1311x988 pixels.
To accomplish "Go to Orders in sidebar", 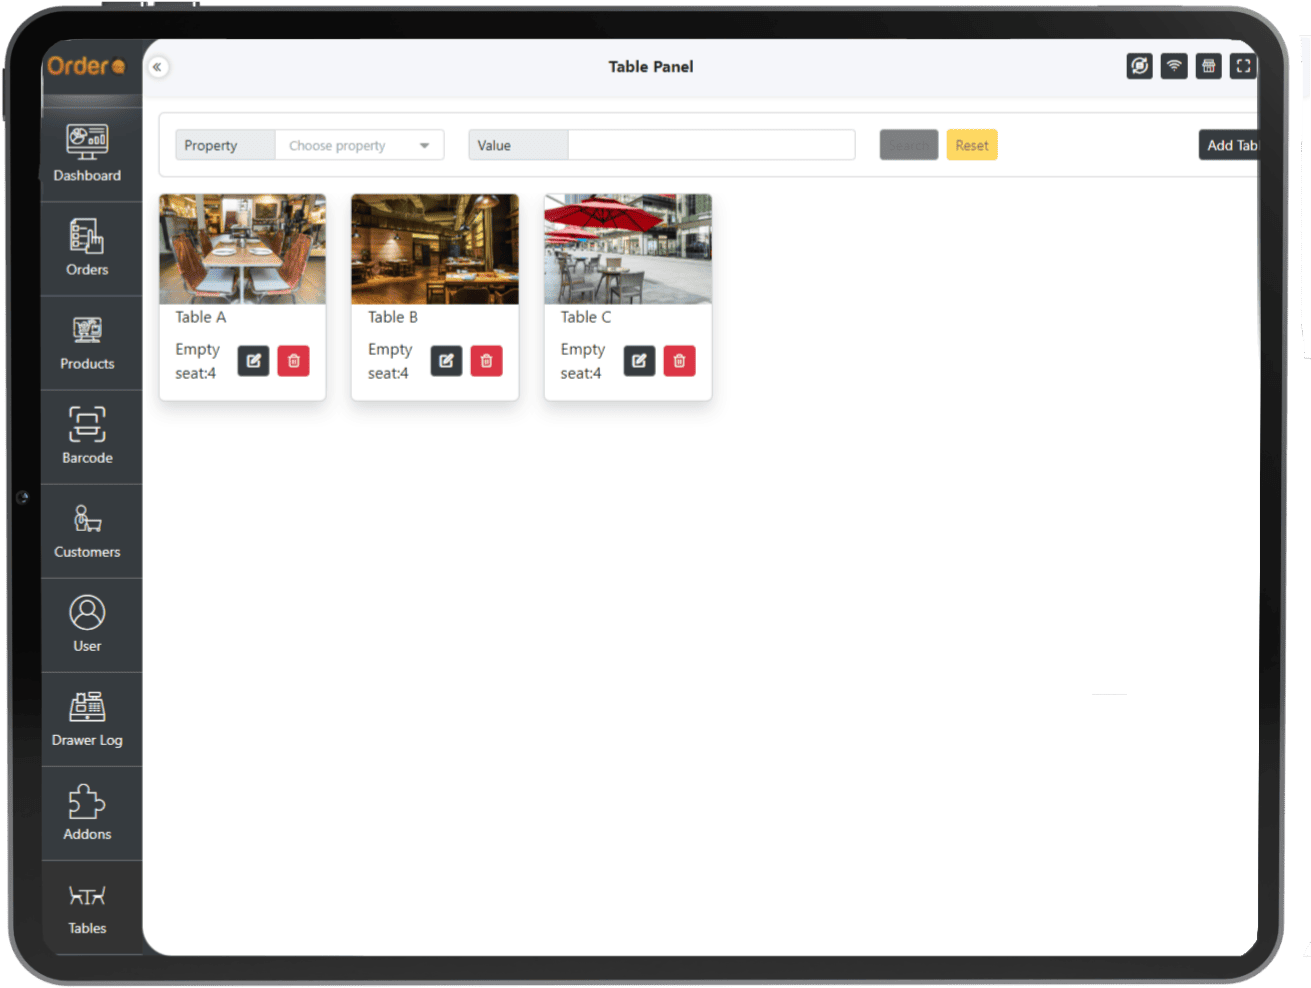I will pos(87,248).
